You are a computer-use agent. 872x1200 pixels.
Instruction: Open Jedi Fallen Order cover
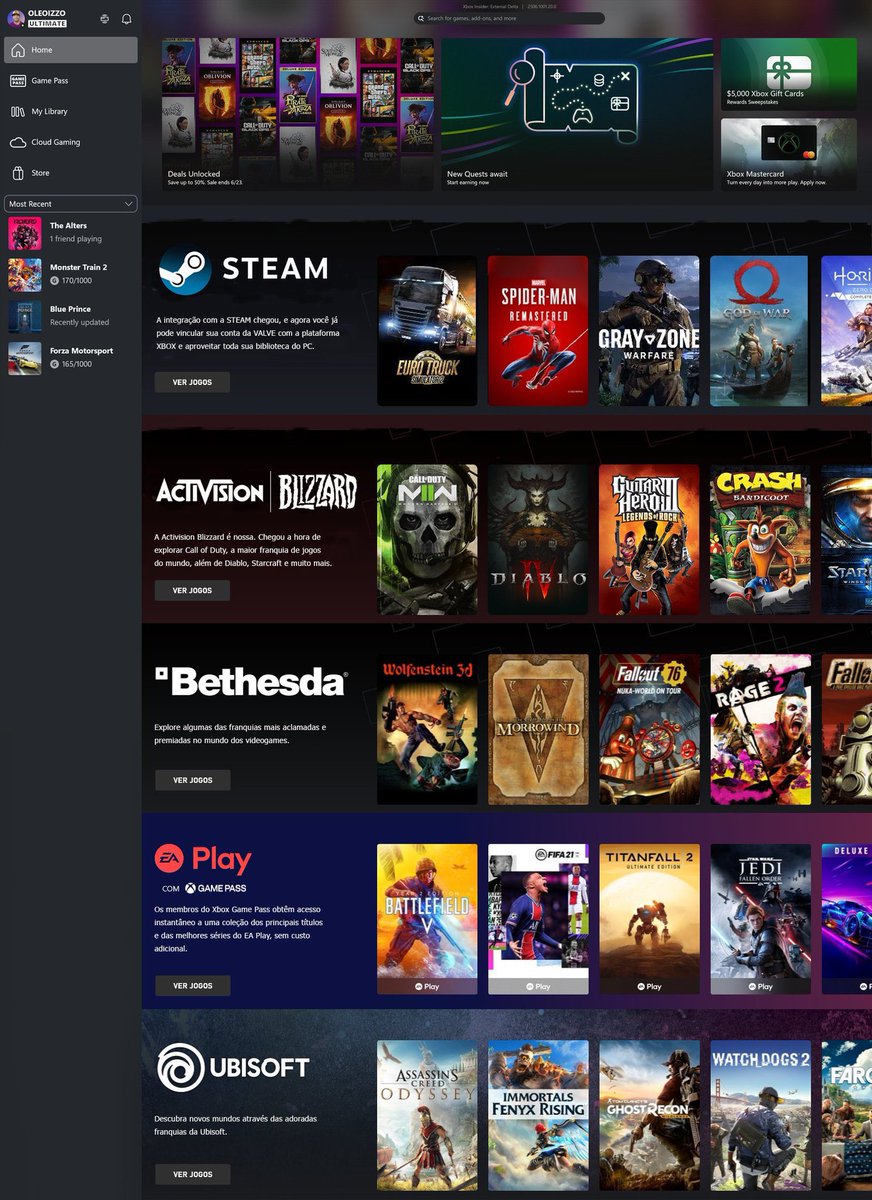[x=760, y=919]
